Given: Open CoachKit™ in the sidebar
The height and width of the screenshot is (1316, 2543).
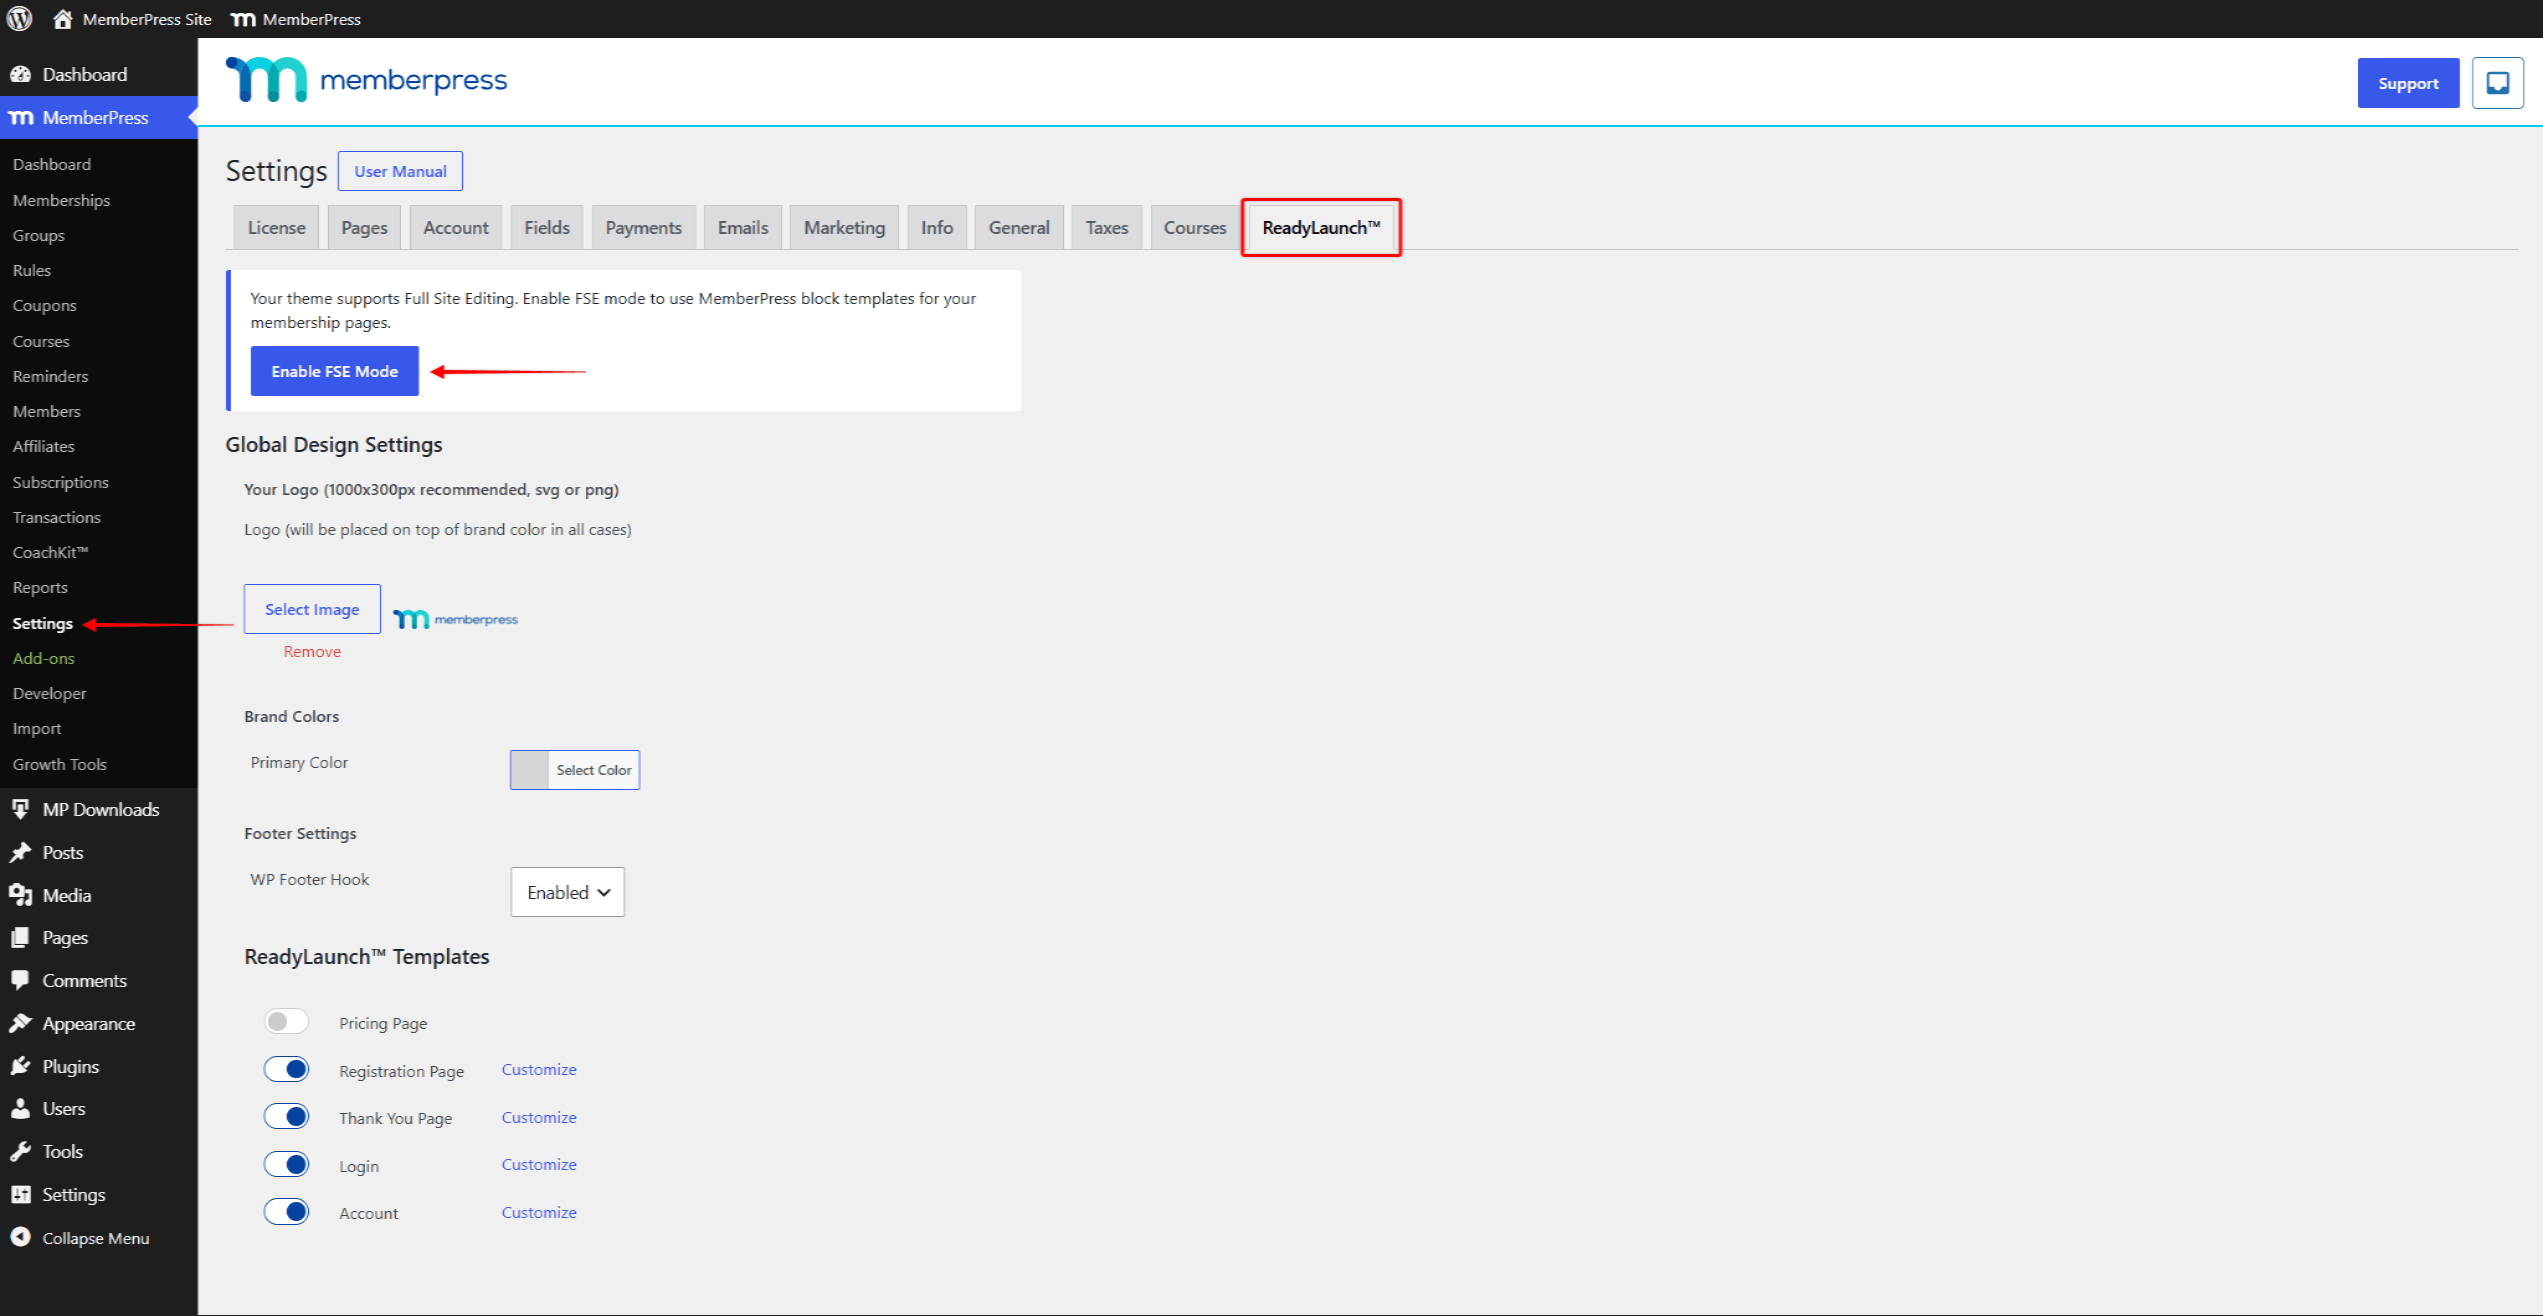Looking at the screenshot, I should point(51,552).
